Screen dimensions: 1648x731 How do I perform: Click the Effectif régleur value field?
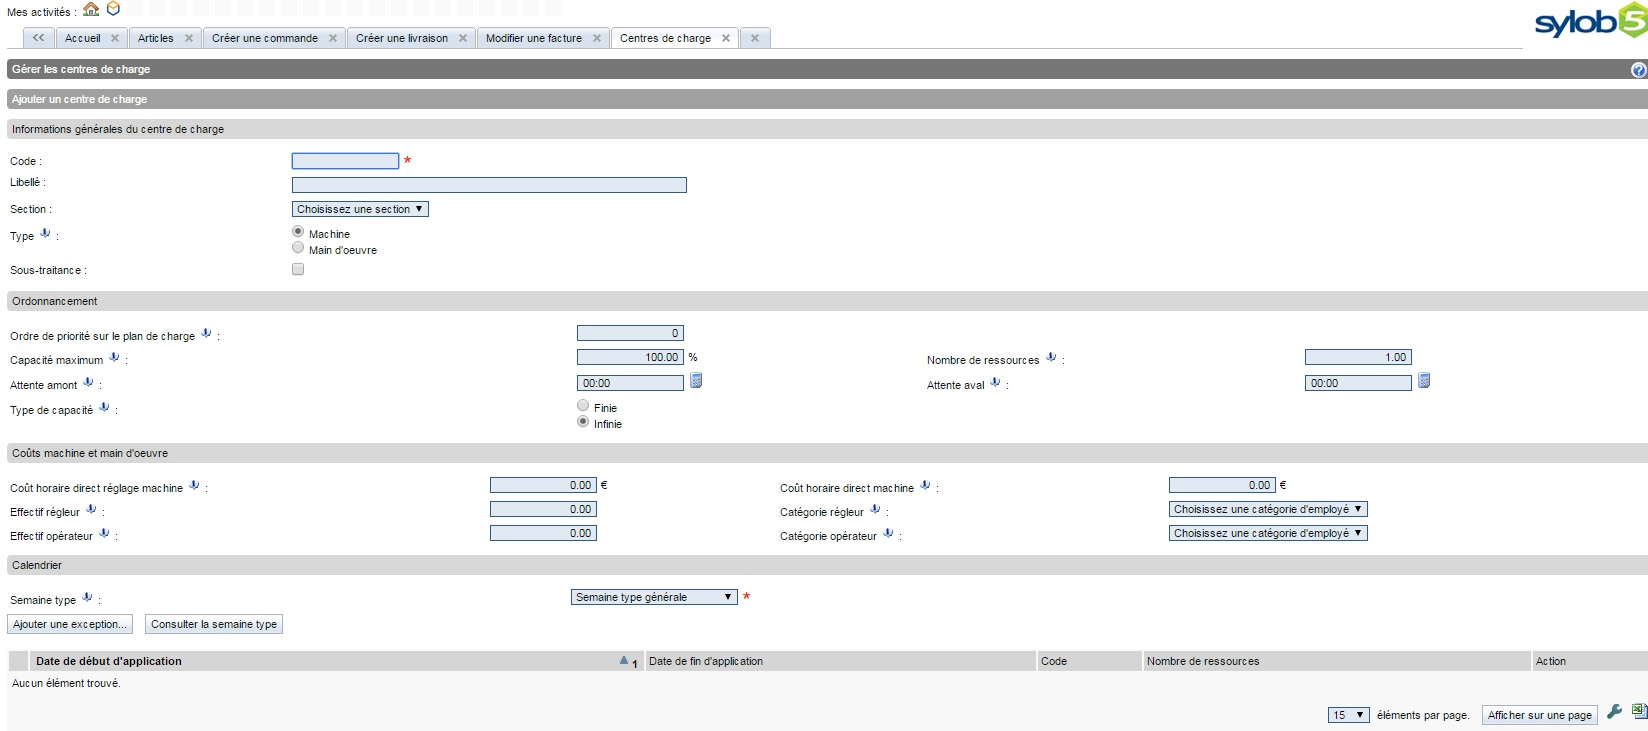pyautogui.click(x=543, y=509)
